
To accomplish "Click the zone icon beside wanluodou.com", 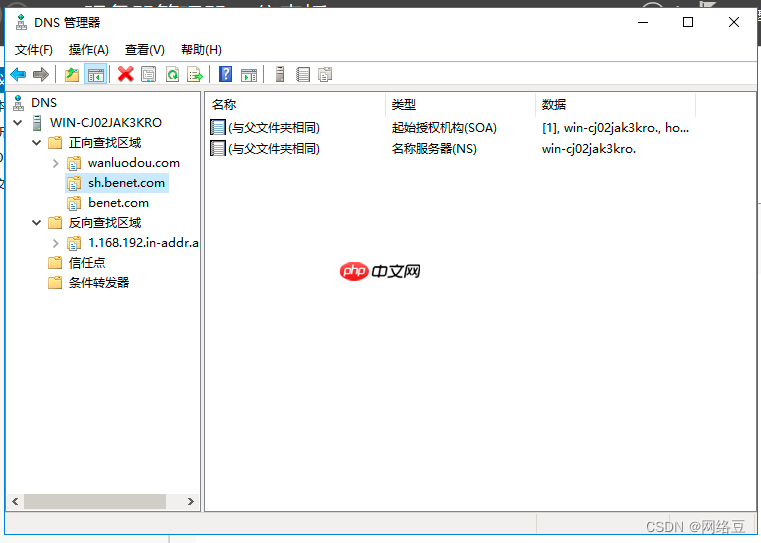I will (x=74, y=163).
